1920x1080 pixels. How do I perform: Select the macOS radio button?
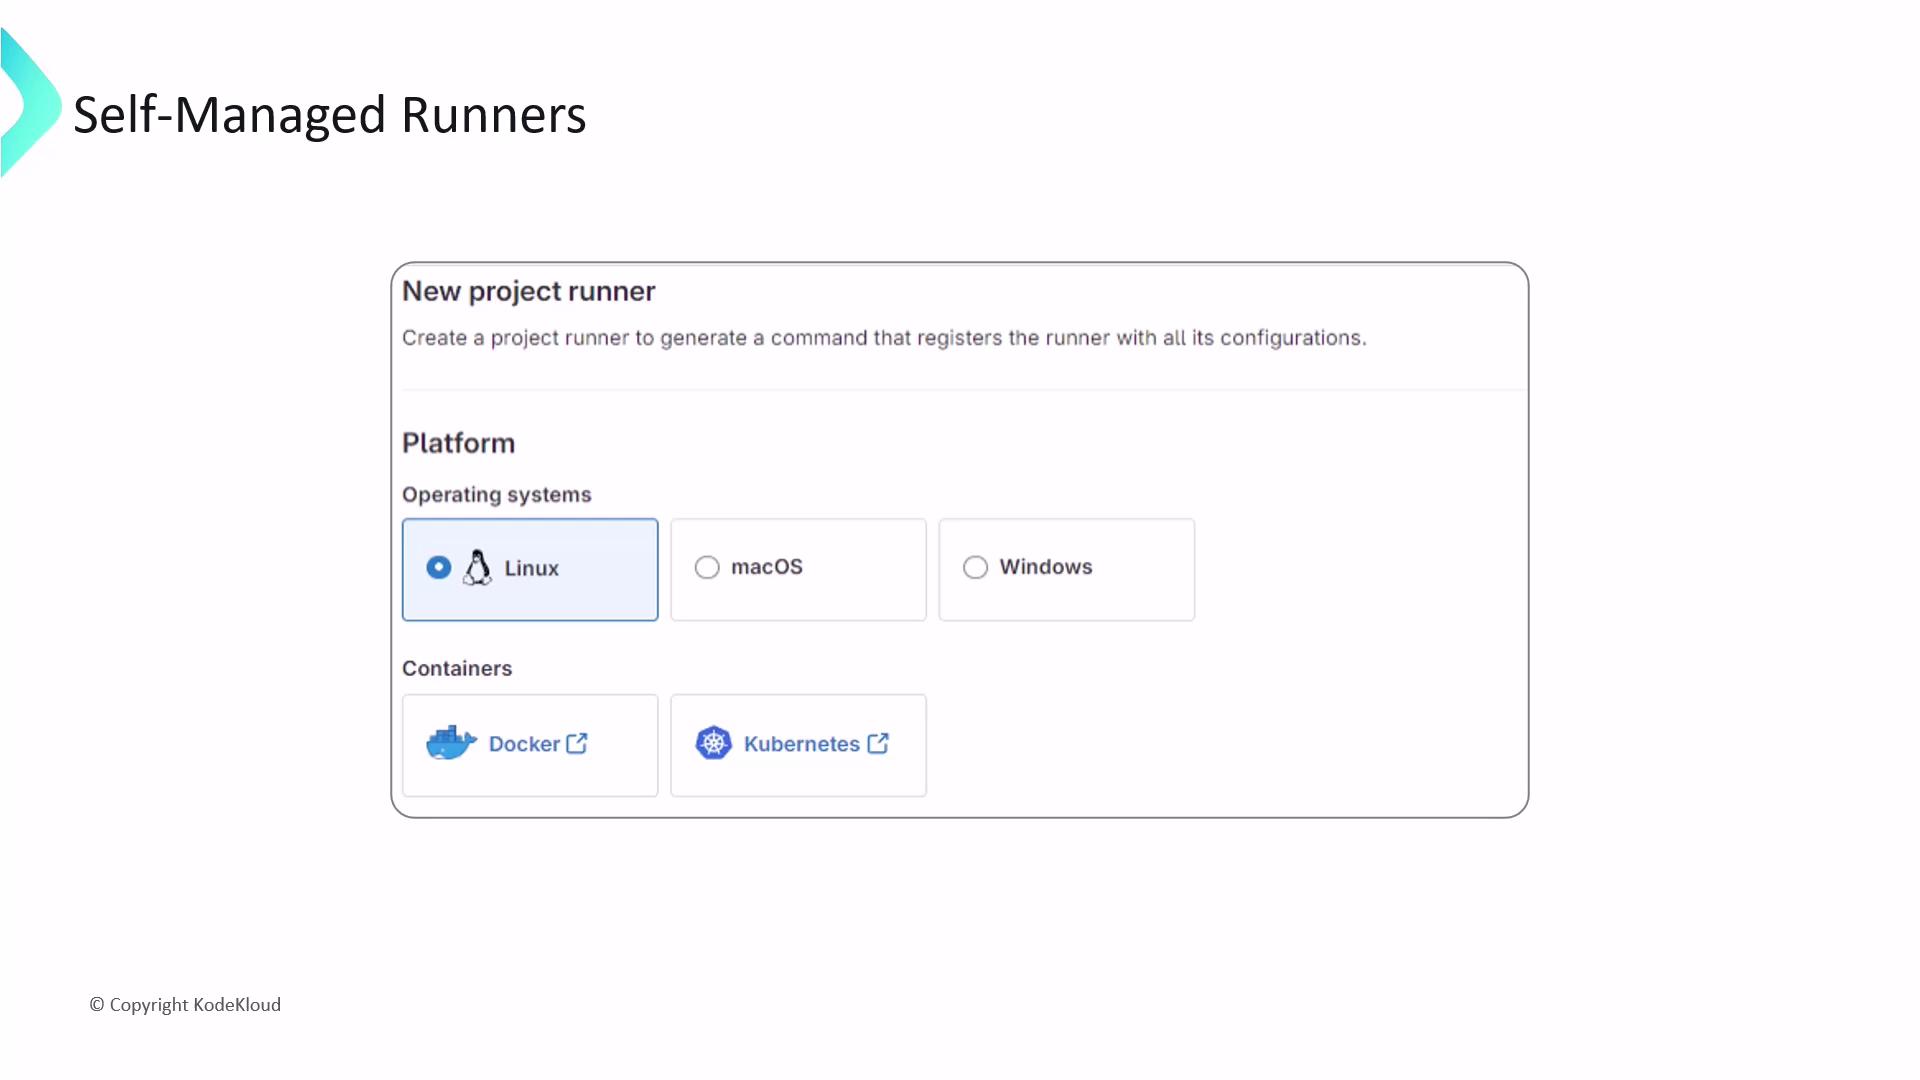(707, 568)
